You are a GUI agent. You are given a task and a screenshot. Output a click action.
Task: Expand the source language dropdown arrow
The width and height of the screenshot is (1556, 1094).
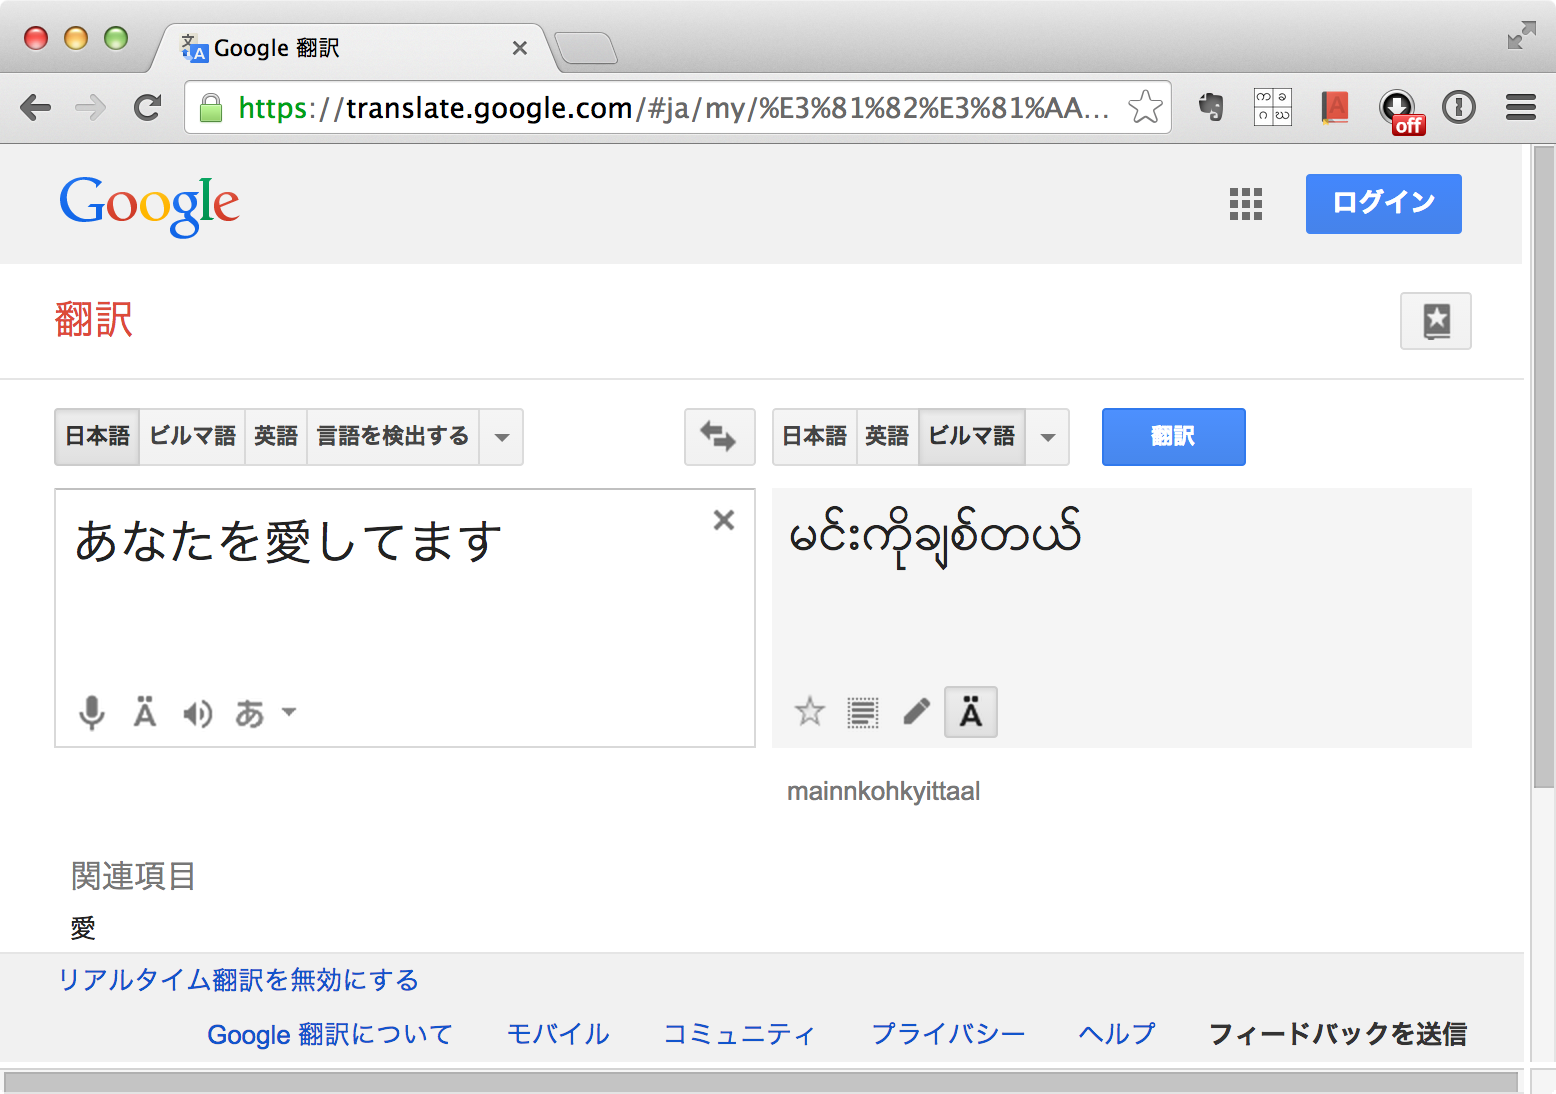[x=502, y=437]
